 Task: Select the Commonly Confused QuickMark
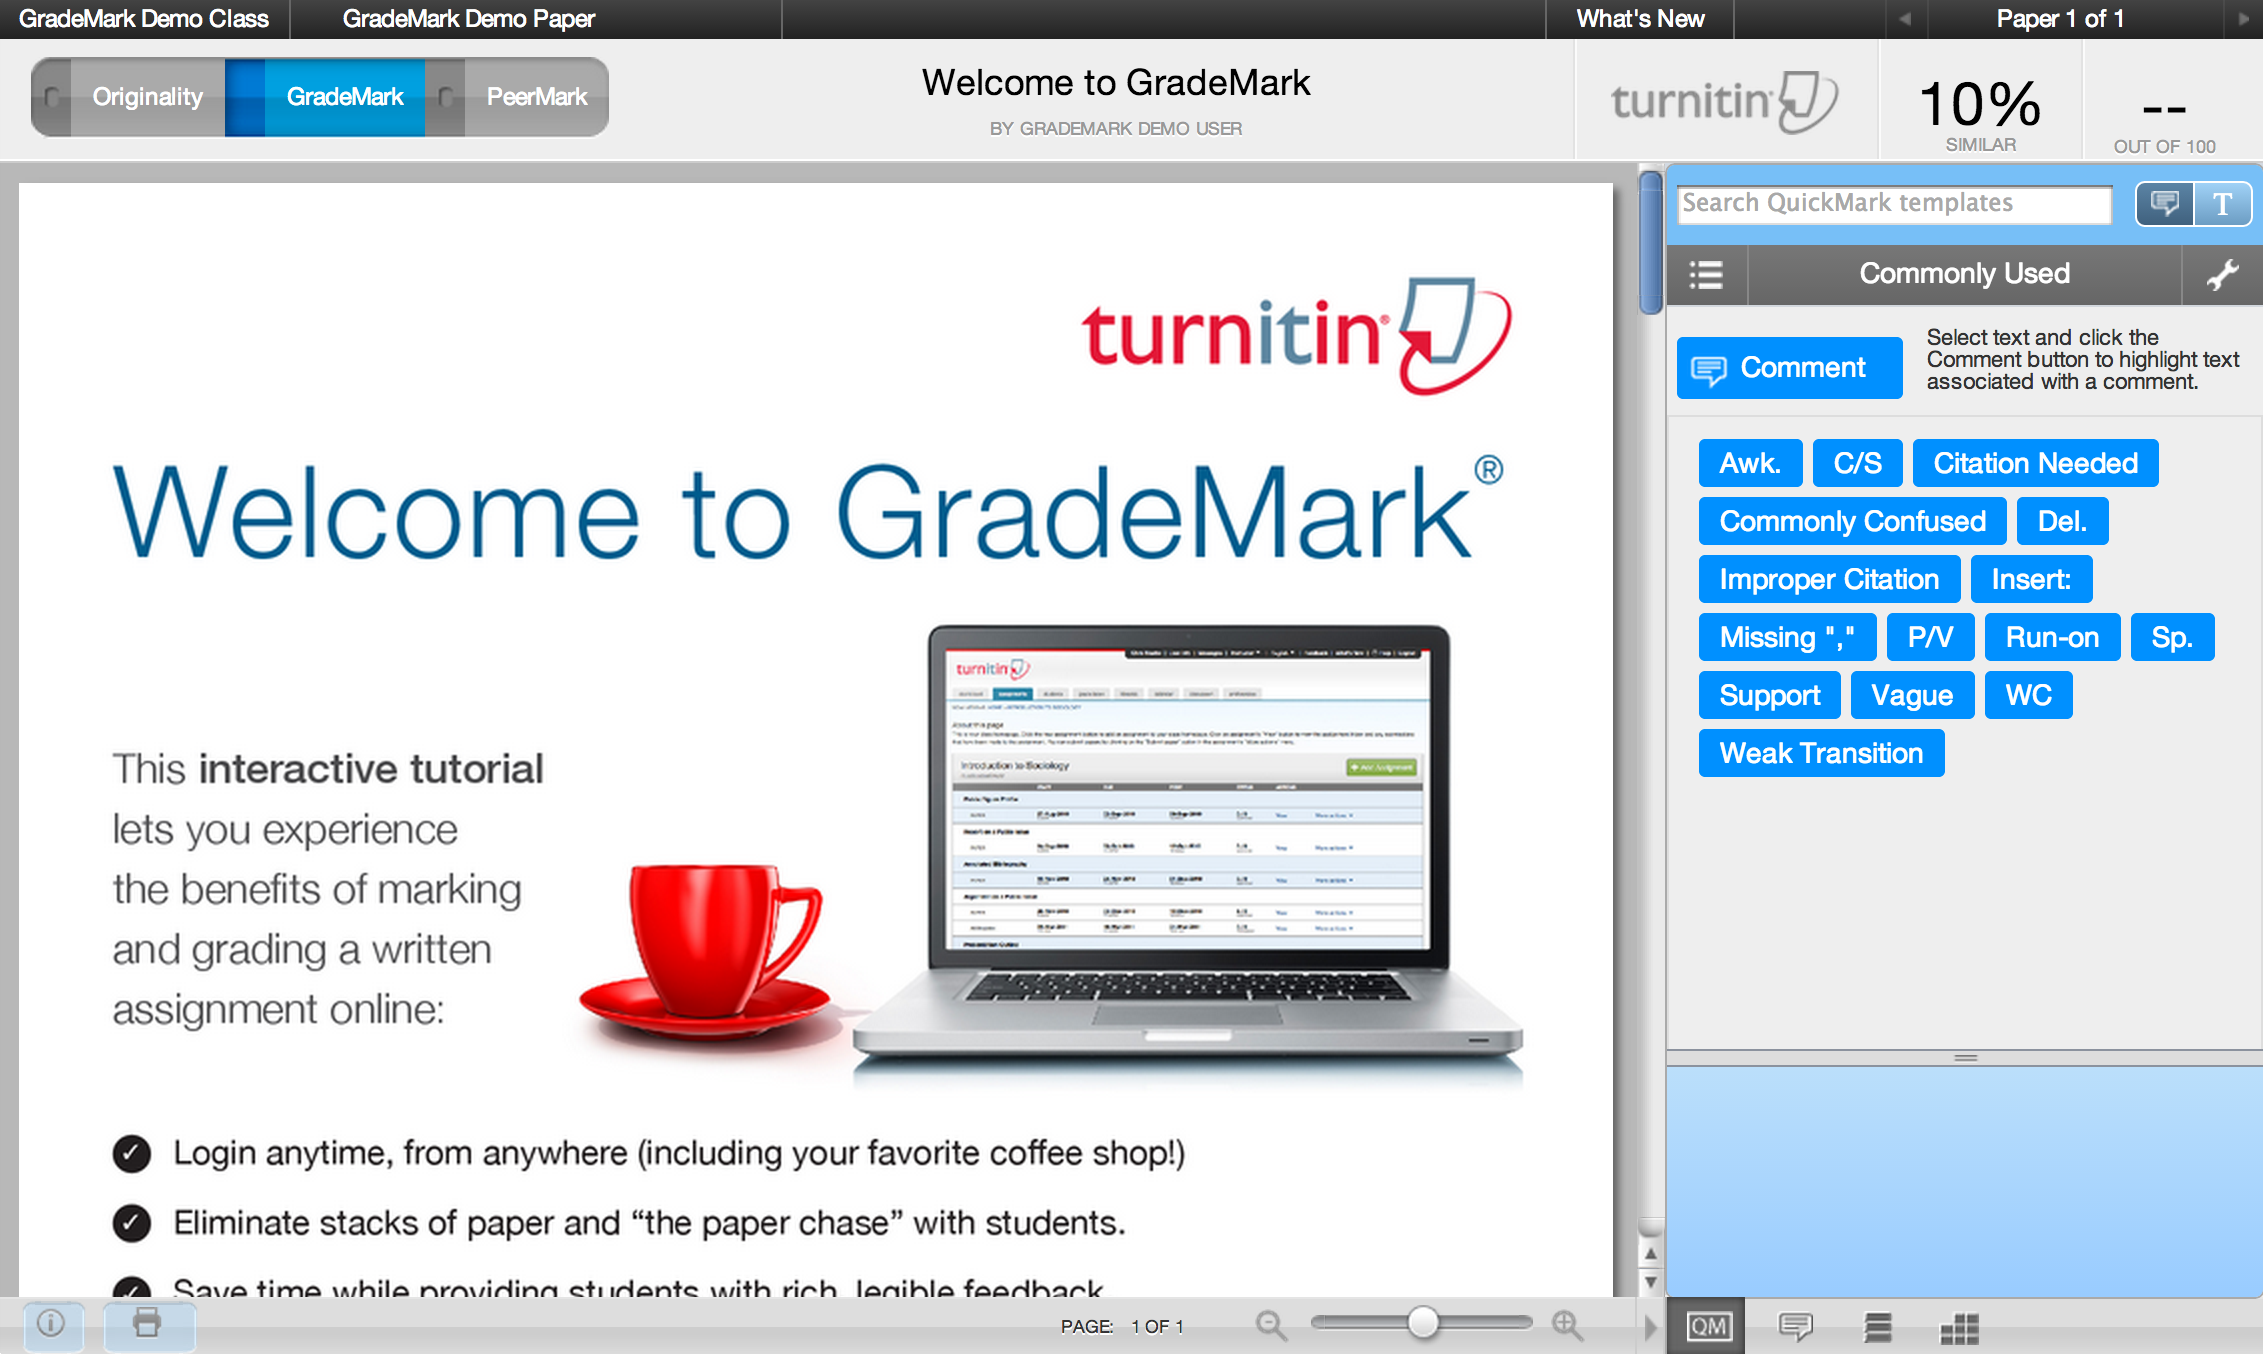[1852, 521]
